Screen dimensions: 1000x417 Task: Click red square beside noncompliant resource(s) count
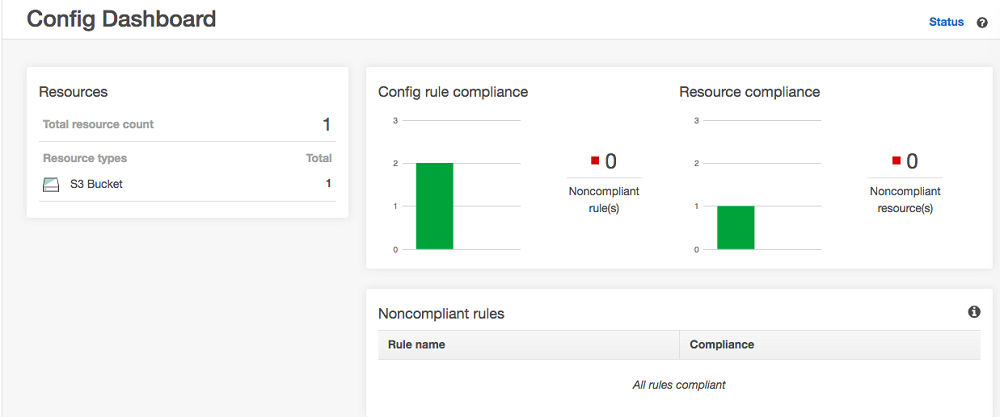click(x=896, y=160)
